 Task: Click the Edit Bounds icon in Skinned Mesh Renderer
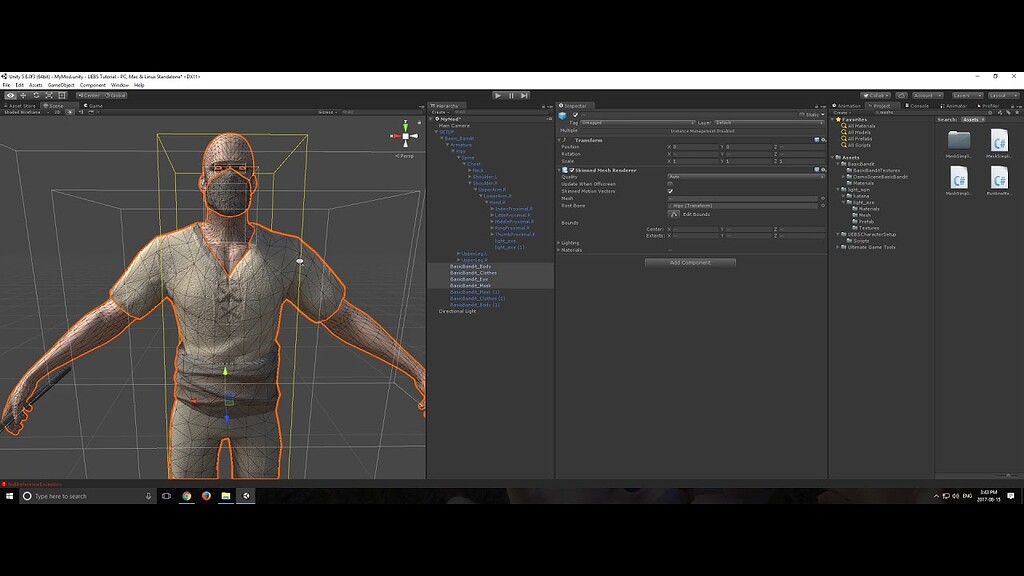point(675,214)
